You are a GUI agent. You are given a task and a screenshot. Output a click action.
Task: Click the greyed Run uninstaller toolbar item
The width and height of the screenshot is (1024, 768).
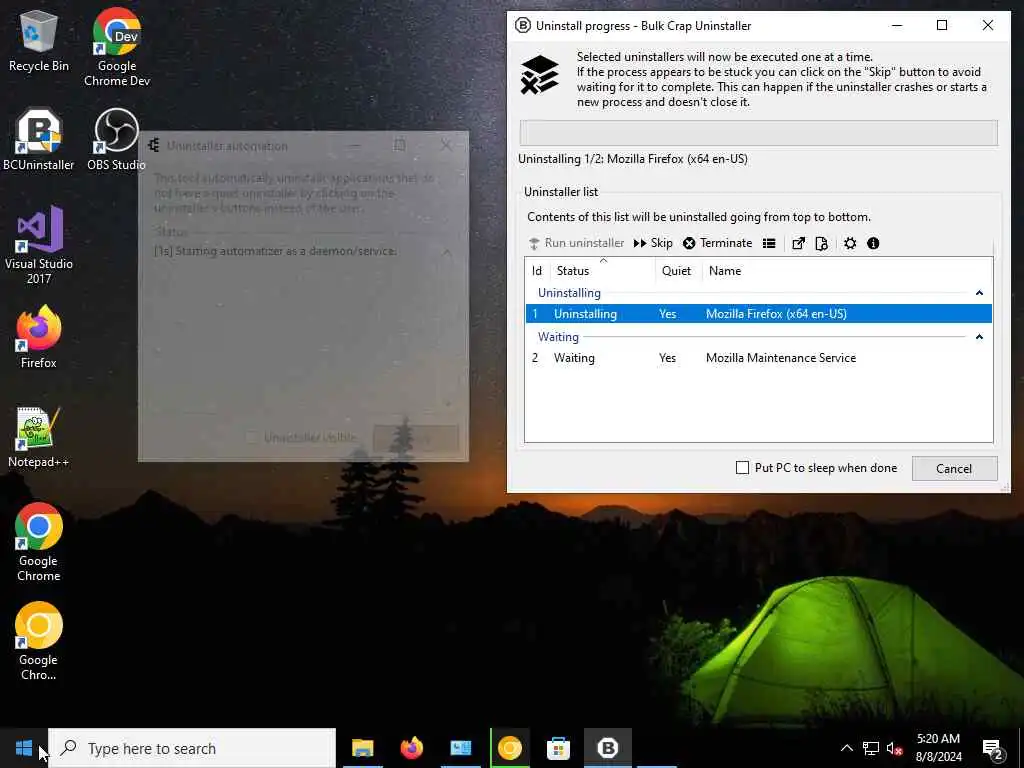click(576, 243)
